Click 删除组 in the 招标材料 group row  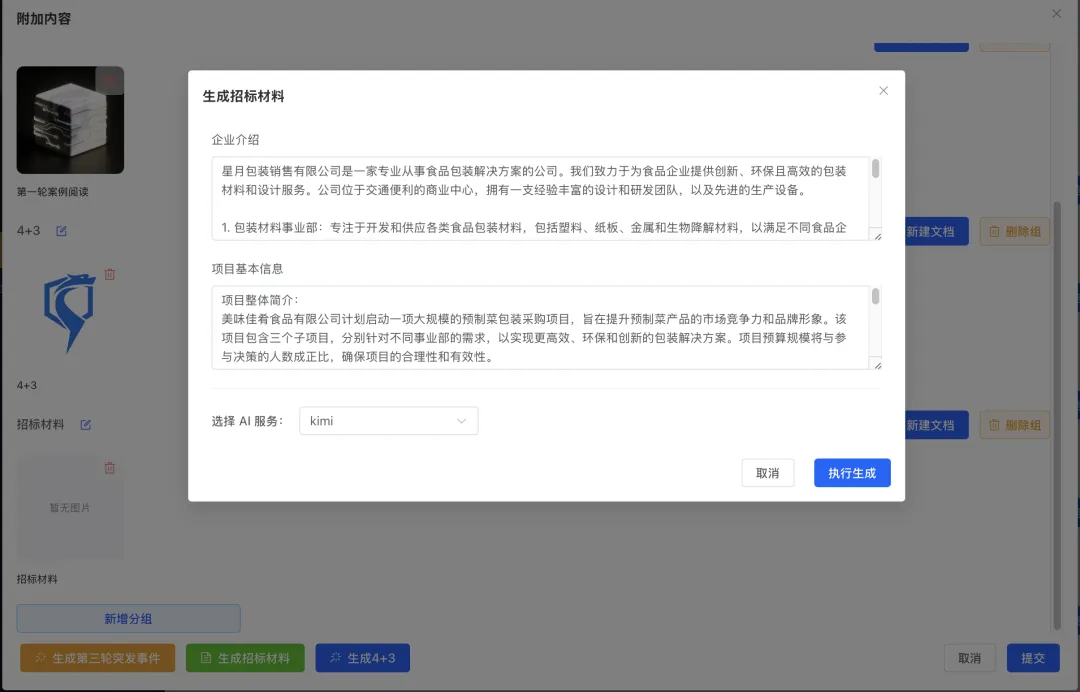tap(1015, 425)
